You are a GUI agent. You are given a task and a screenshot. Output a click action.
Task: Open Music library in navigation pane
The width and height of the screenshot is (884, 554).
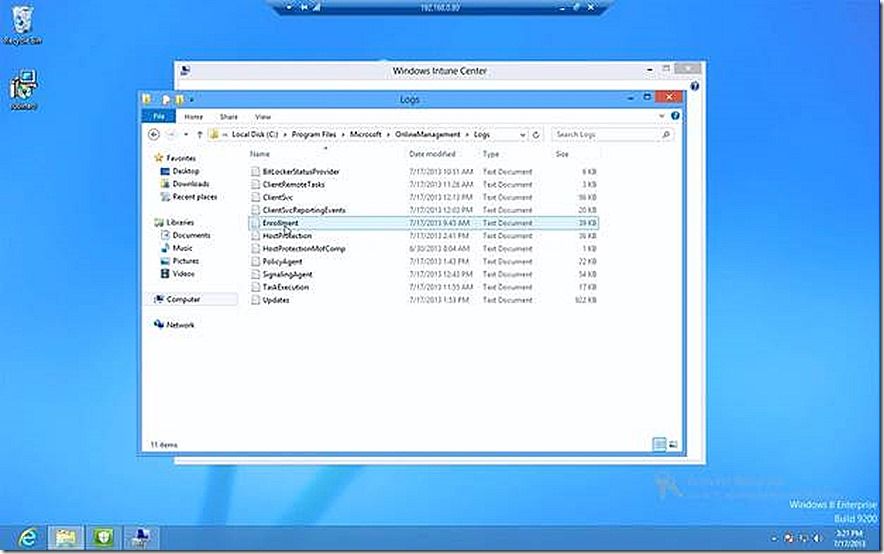pyautogui.click(x=182, y=249)
